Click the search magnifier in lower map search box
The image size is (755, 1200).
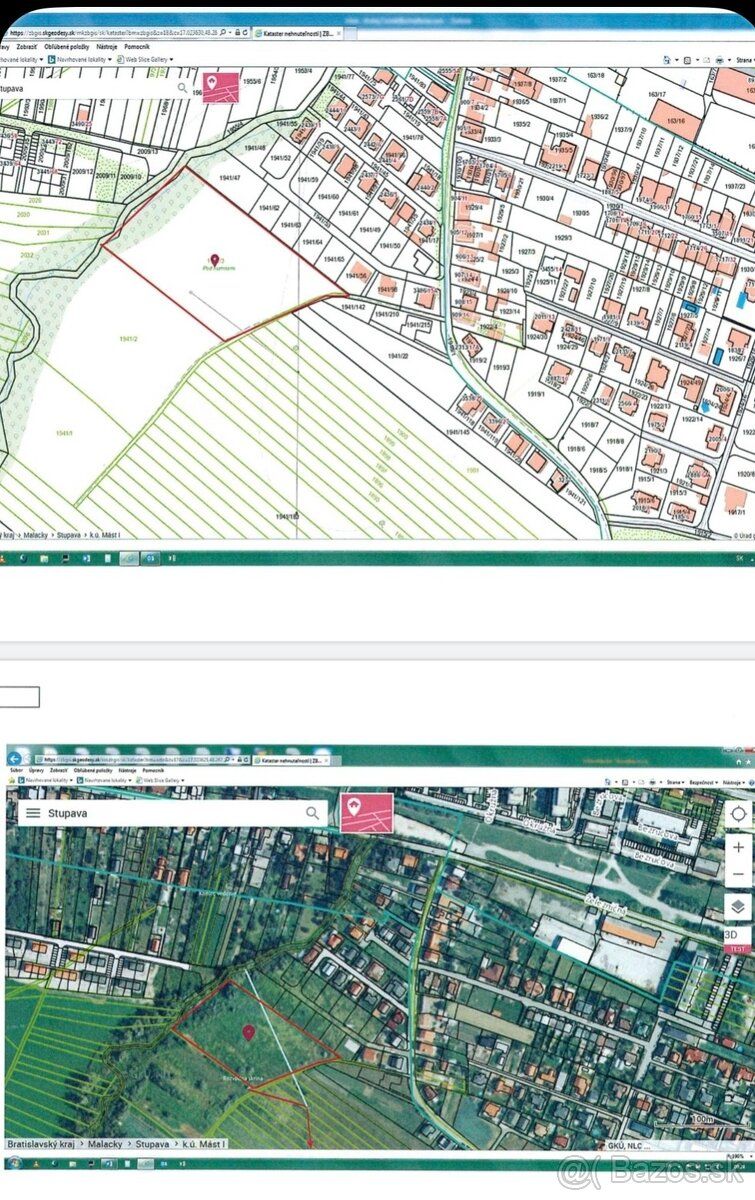[313, 813]
